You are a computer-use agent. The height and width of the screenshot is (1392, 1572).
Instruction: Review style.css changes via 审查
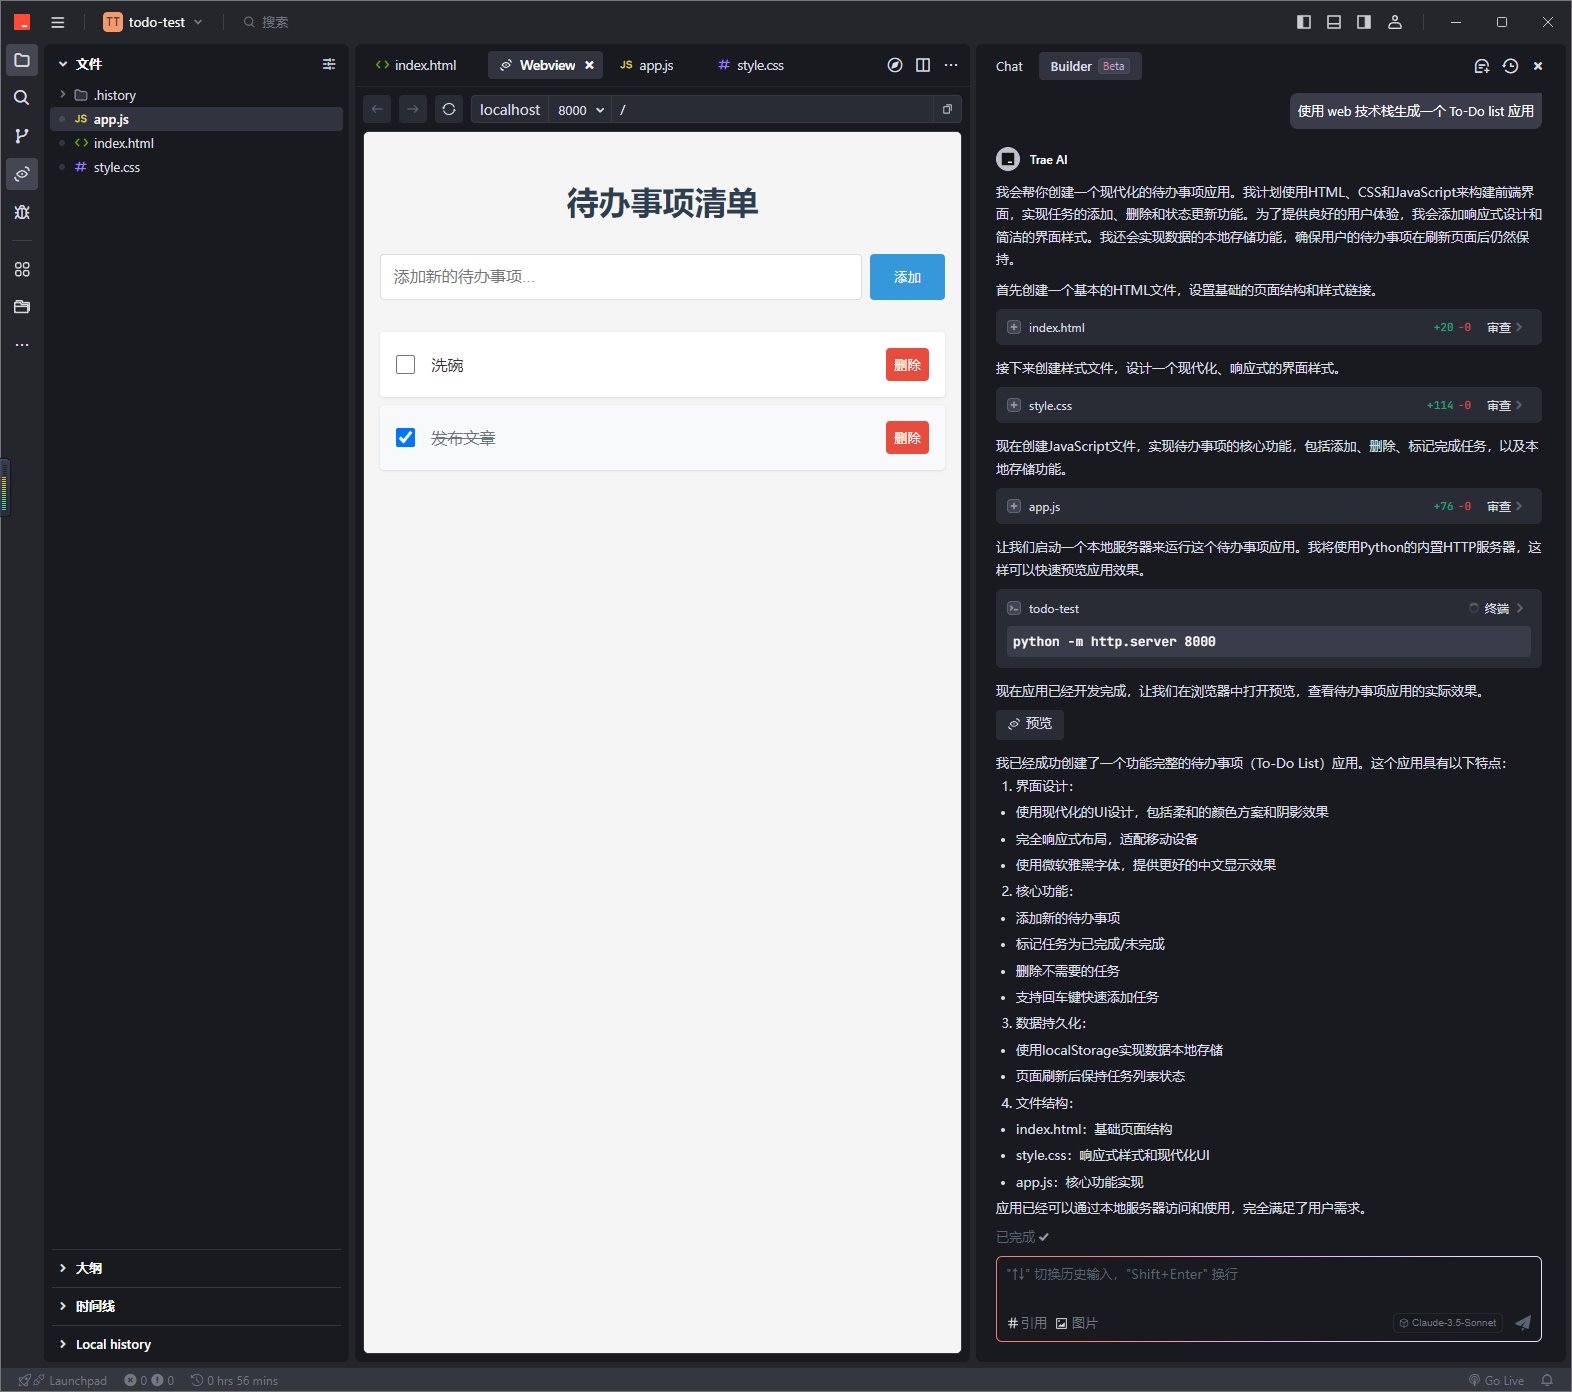point(1504,405)
